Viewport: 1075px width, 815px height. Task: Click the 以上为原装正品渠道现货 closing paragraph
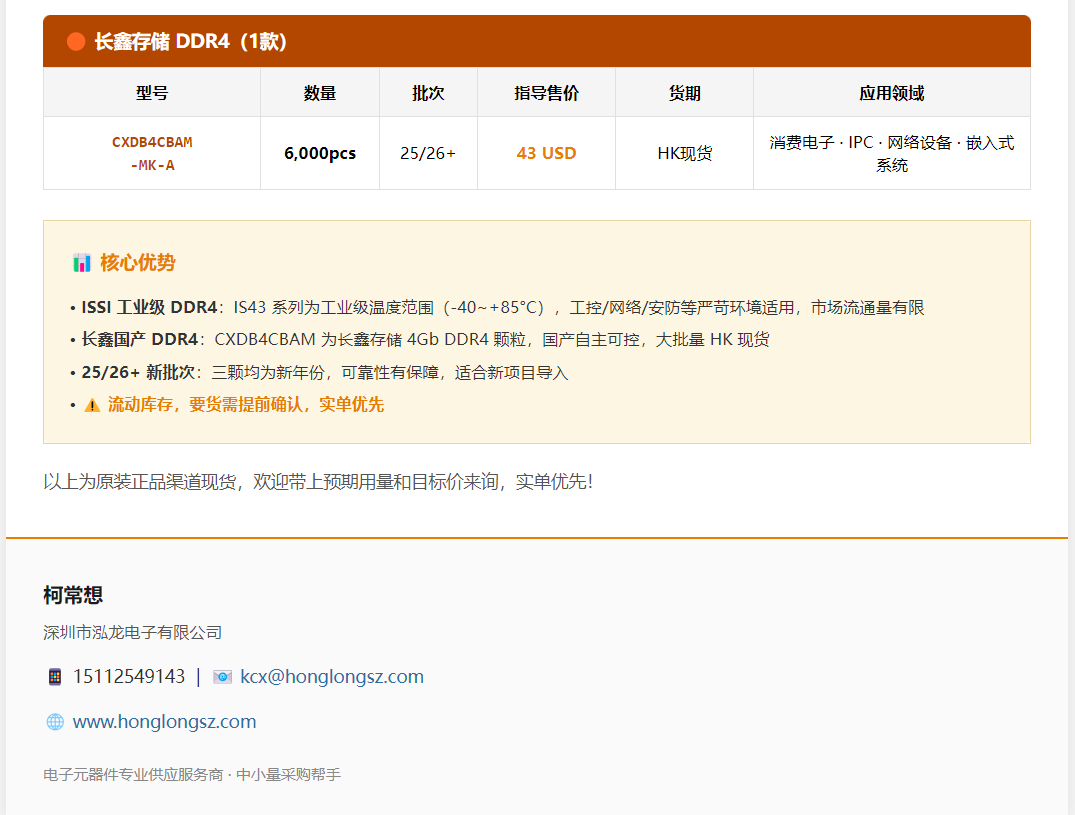pos(318,482)
